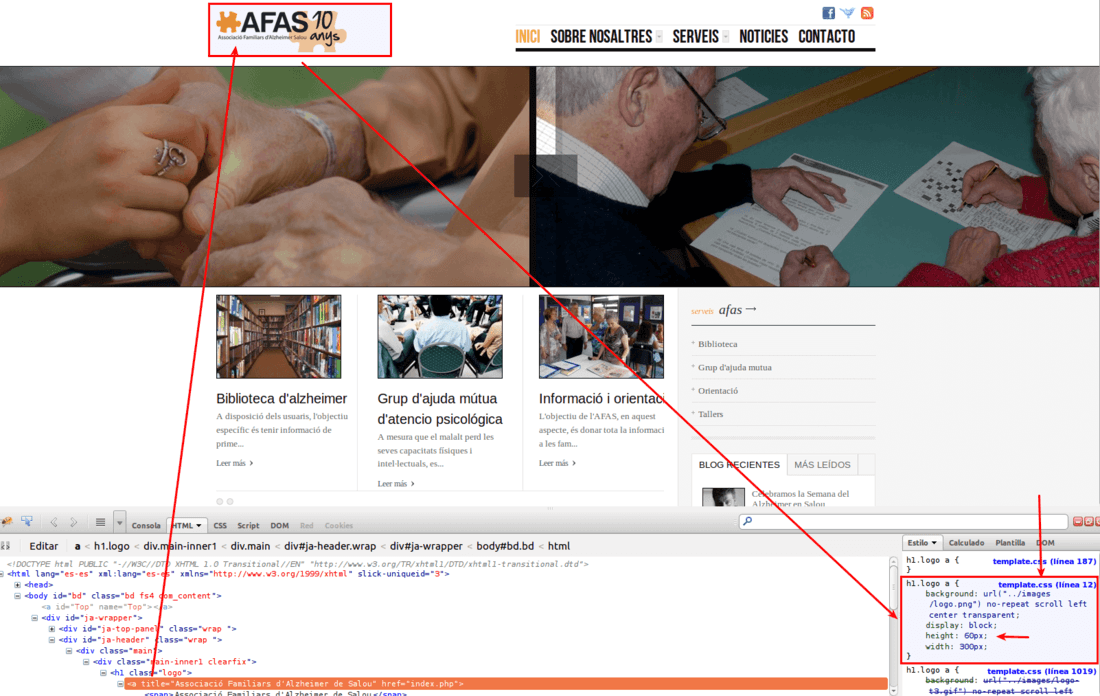The image size is (1100, 696).
Task: Click the slideshow arrow between photos
Action: coord(545,176)
